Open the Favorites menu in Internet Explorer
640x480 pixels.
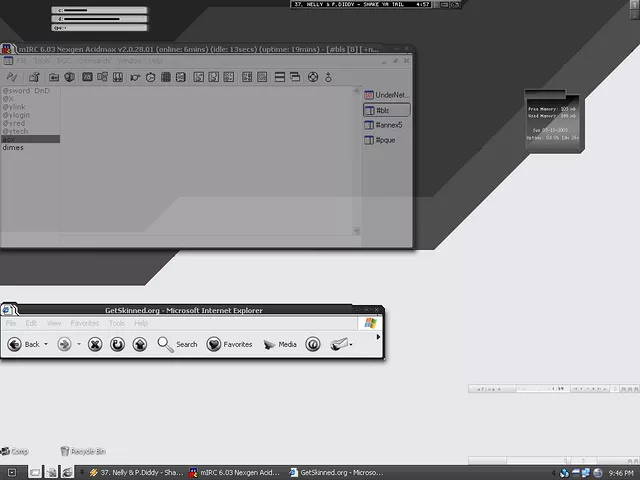point(85,324)
